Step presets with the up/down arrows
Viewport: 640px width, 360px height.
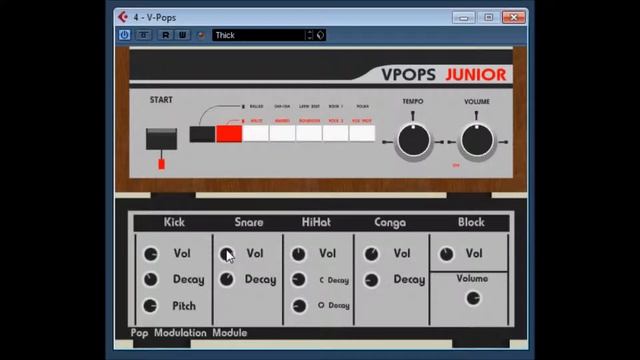(x=310, y=35)
